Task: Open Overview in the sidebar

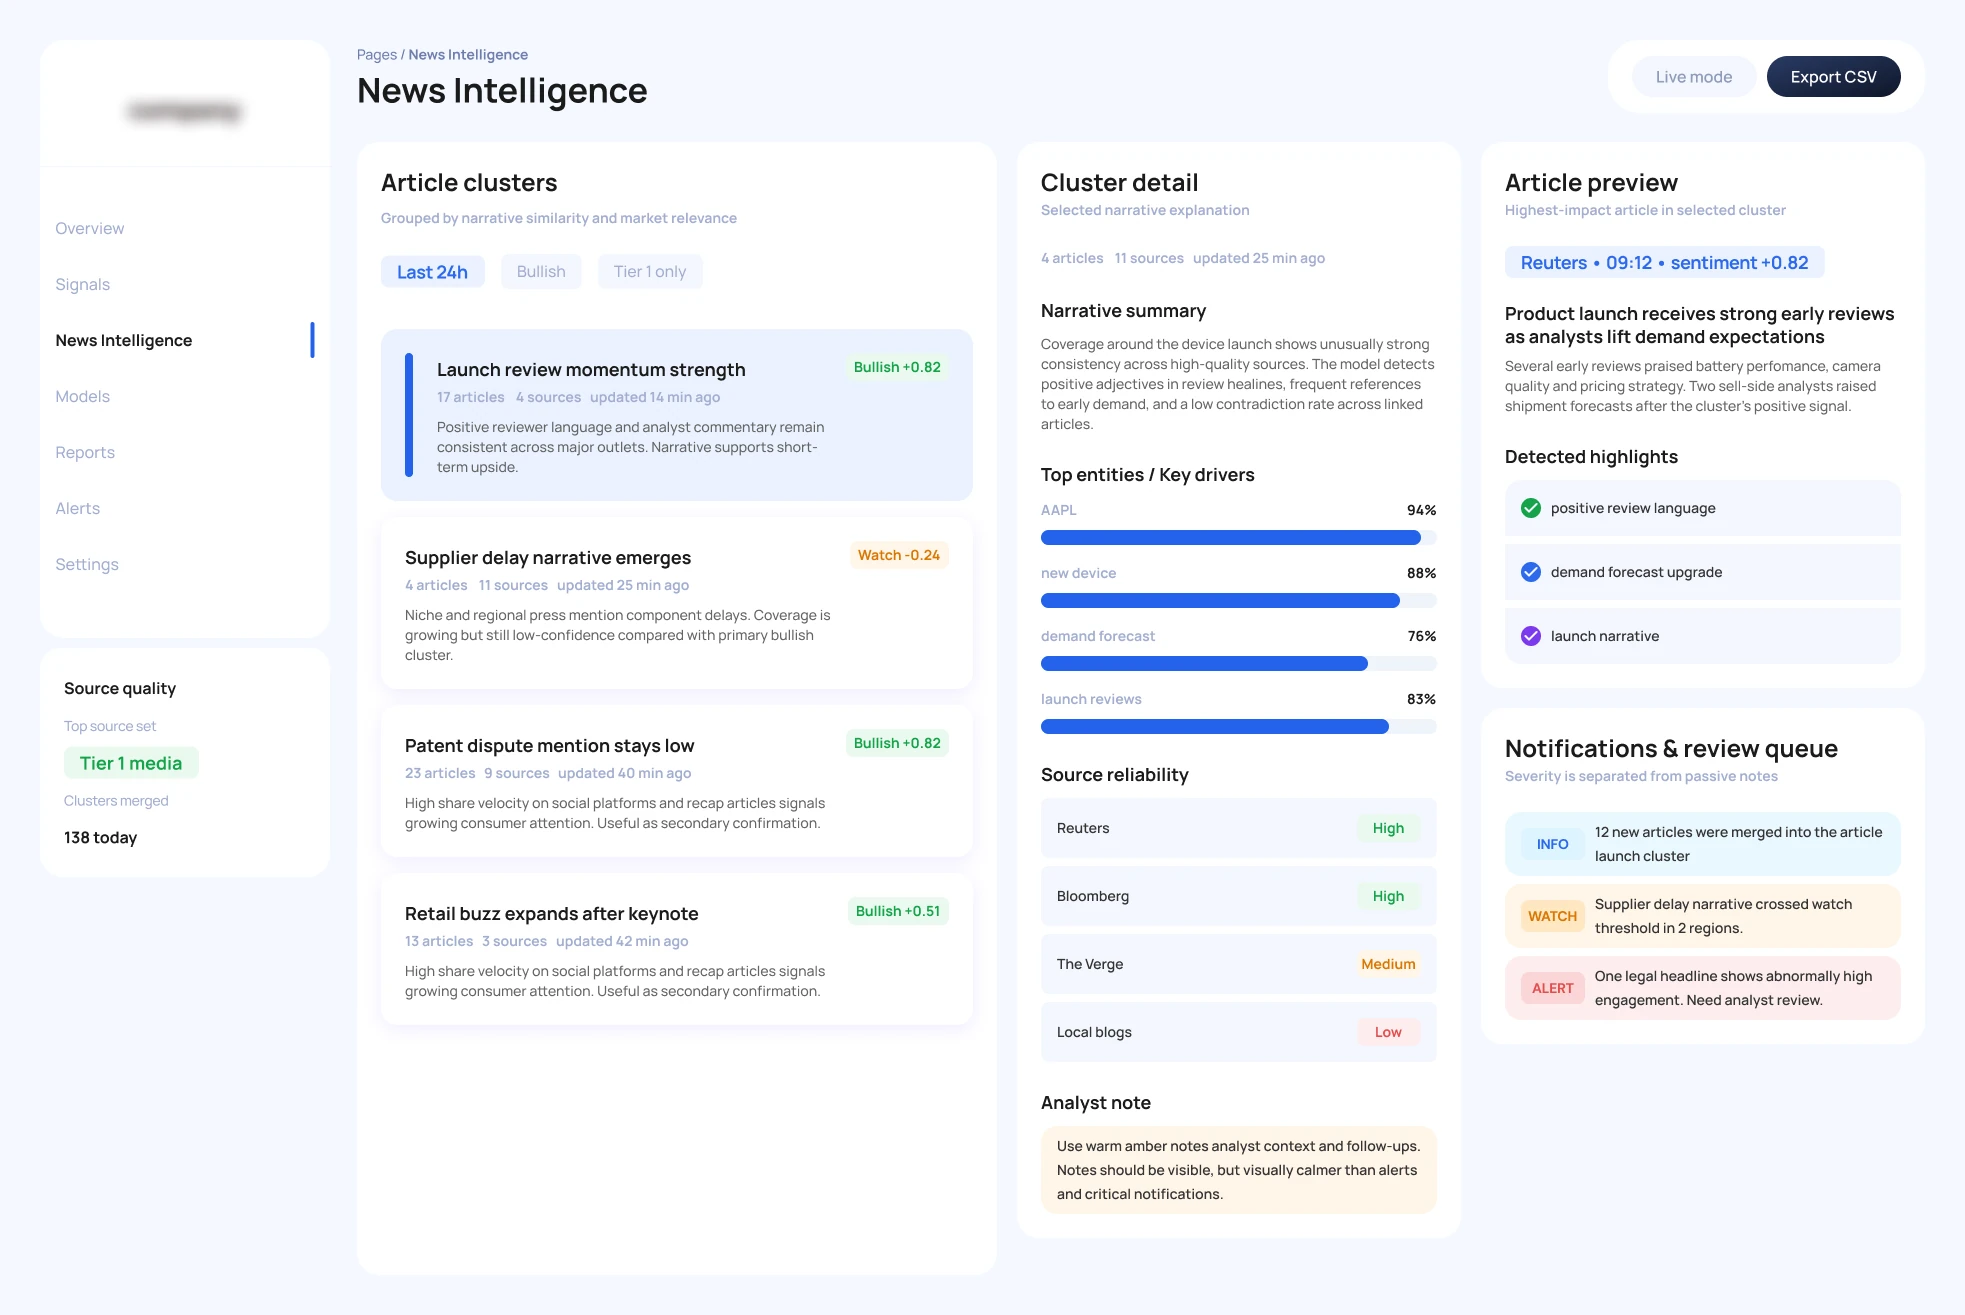Action: click(90, 228)
